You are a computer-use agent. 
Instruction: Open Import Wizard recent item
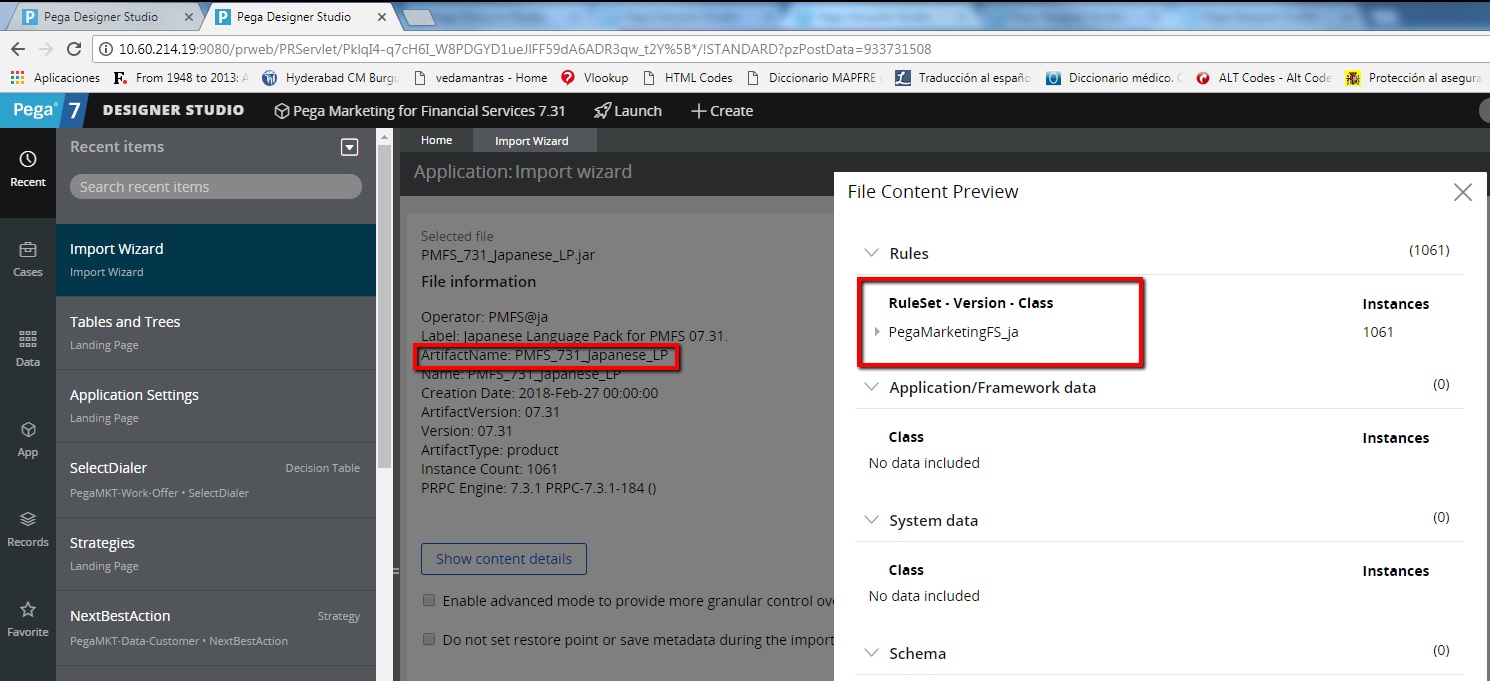[x=216, y=260]
